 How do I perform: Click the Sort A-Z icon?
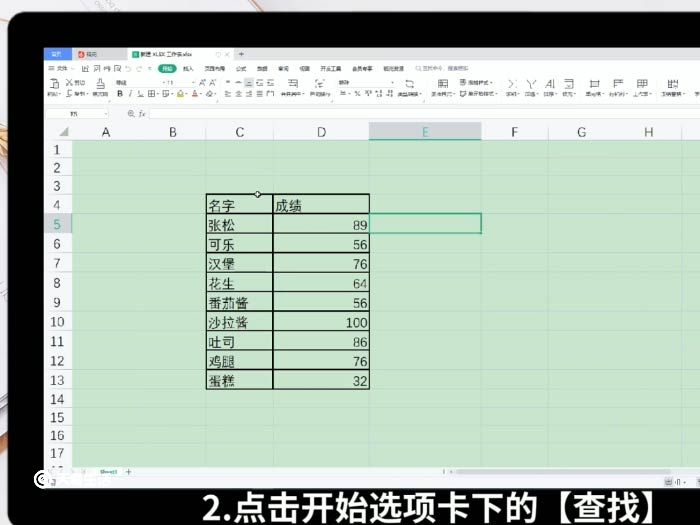(550, 83)
